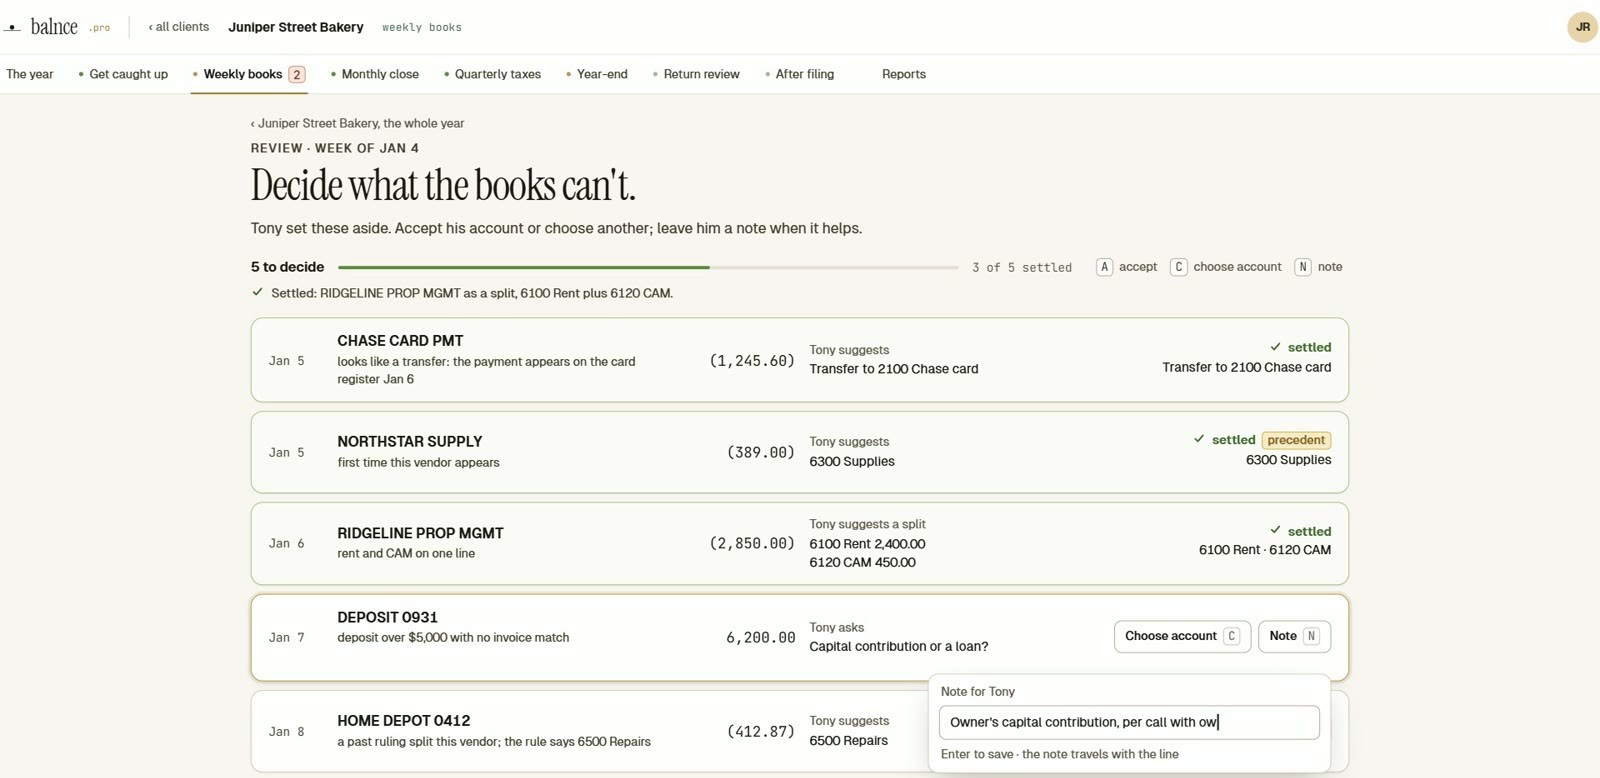Select the NORTHSTAR SUPPLY title
Viewport: 1600px width, 778px height.
410,441
